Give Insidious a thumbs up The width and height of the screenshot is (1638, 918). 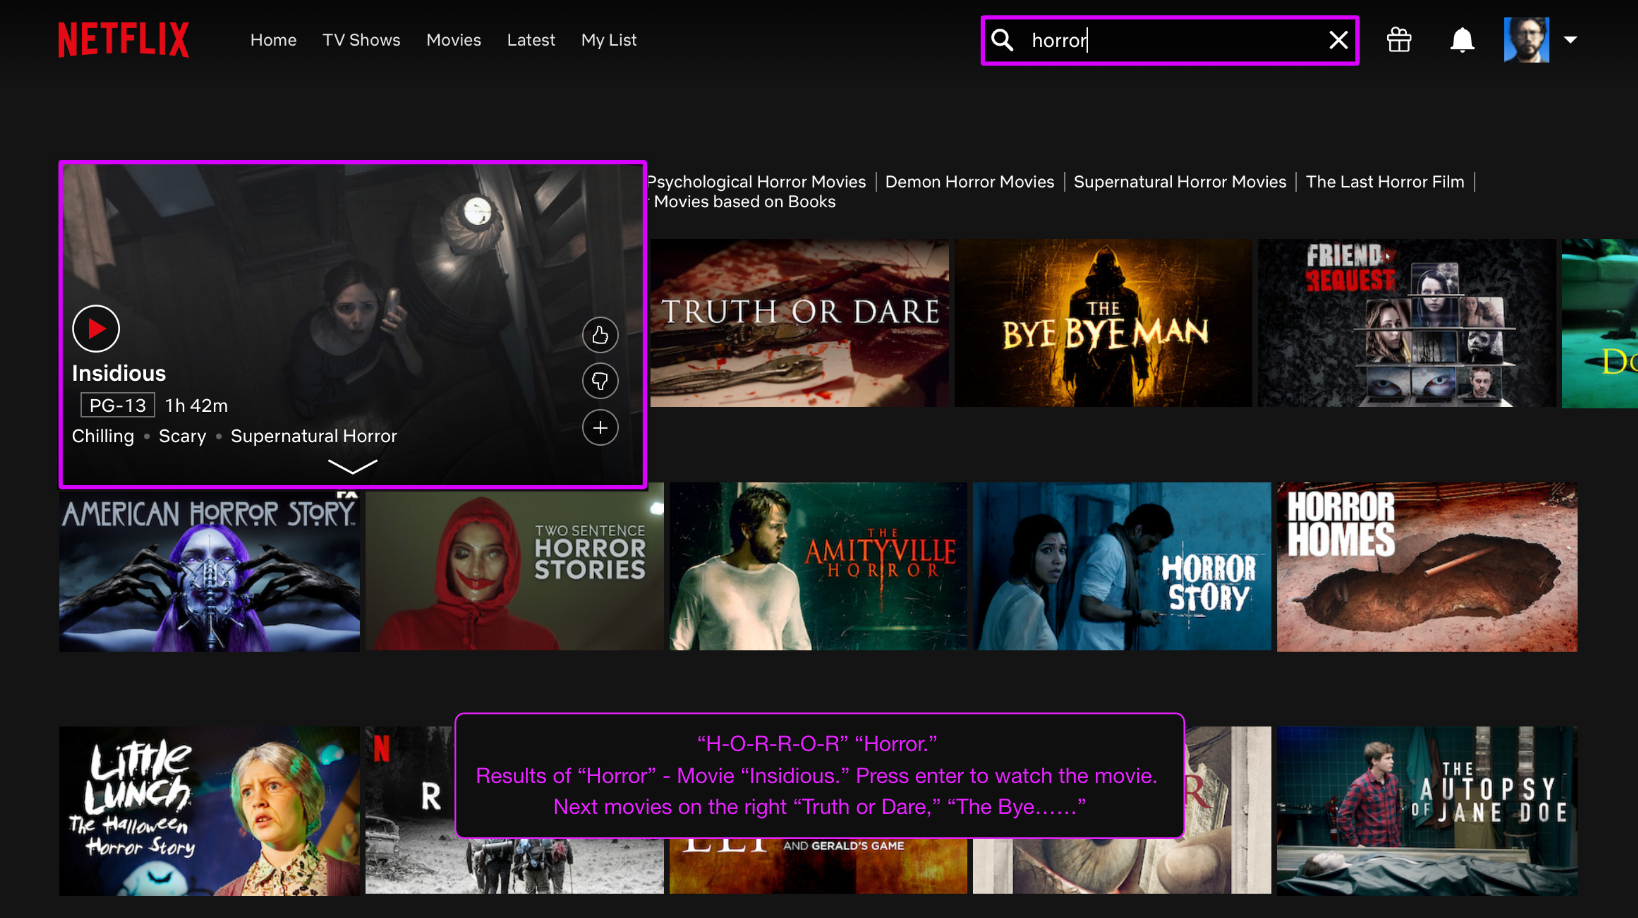pos(600,335)
